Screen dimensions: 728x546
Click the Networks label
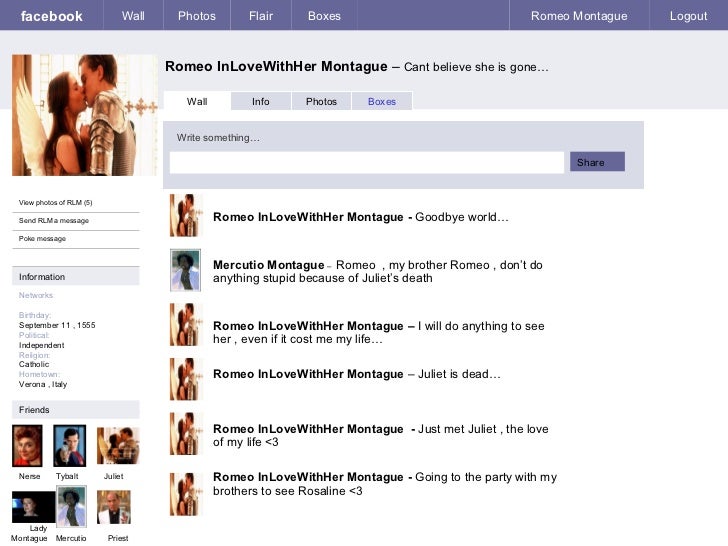click(36, 295)
